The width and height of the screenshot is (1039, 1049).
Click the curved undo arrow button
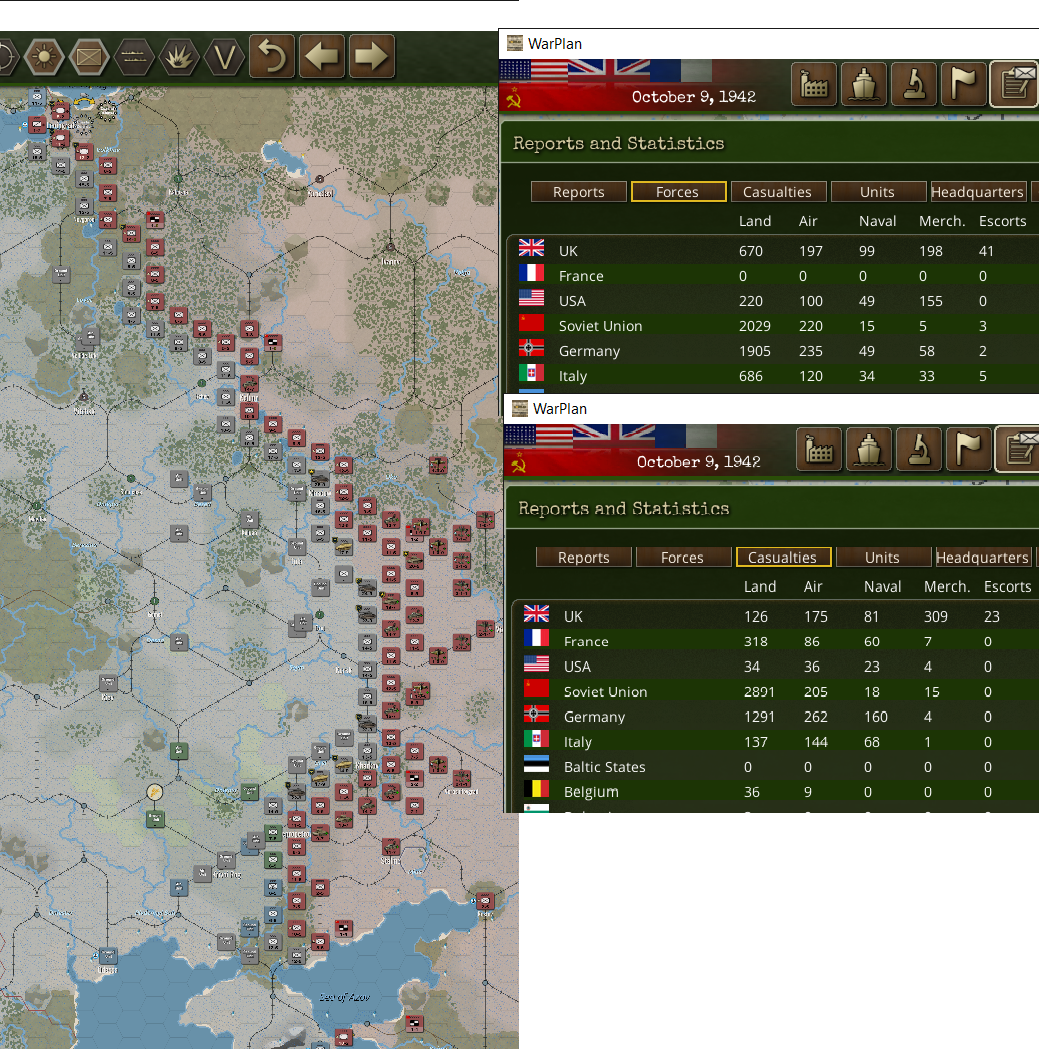(x=272, y=56)
